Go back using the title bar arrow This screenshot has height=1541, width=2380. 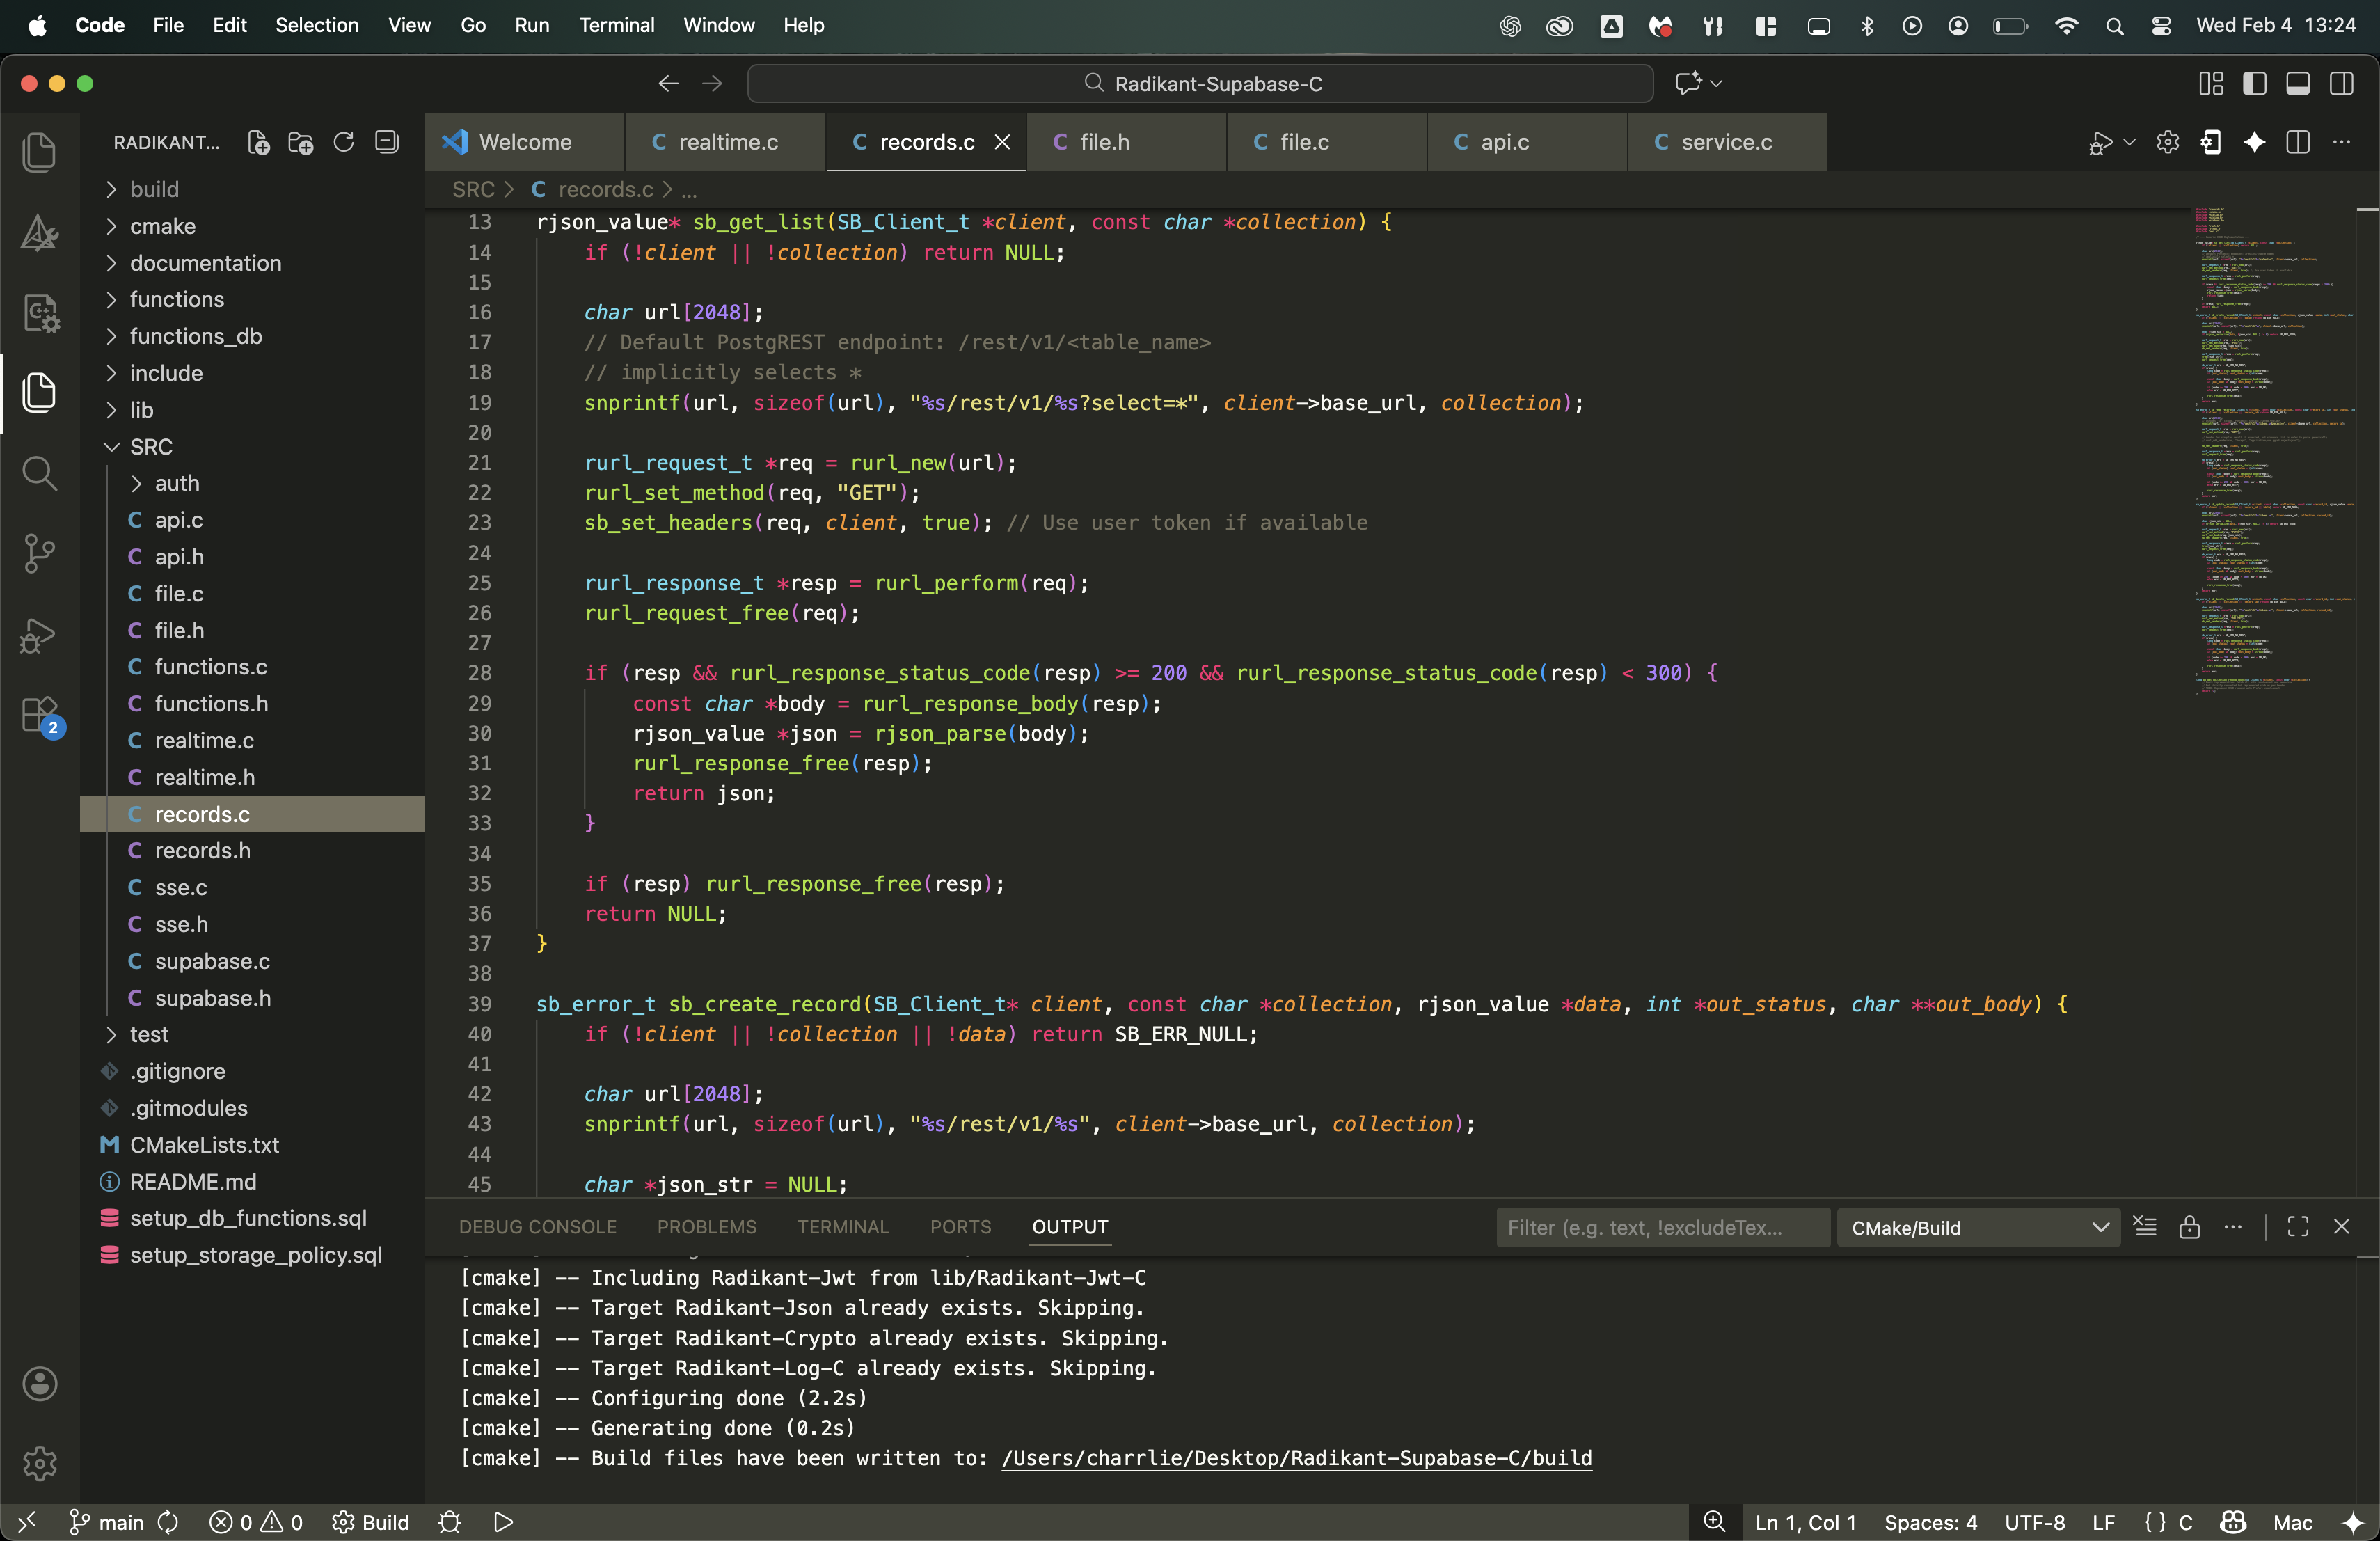point(668,84)
